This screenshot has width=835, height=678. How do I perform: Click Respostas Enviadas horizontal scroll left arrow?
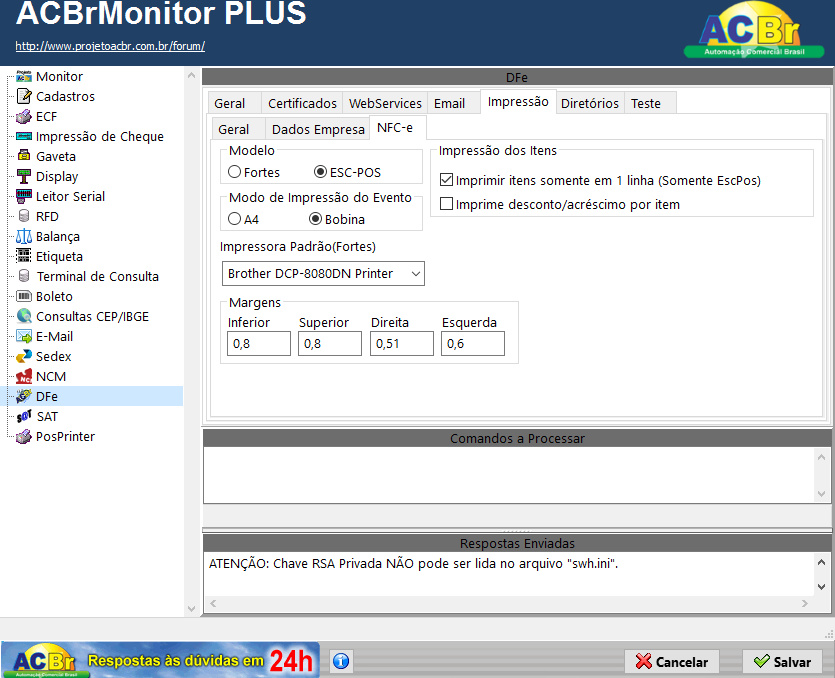(214, 603)
